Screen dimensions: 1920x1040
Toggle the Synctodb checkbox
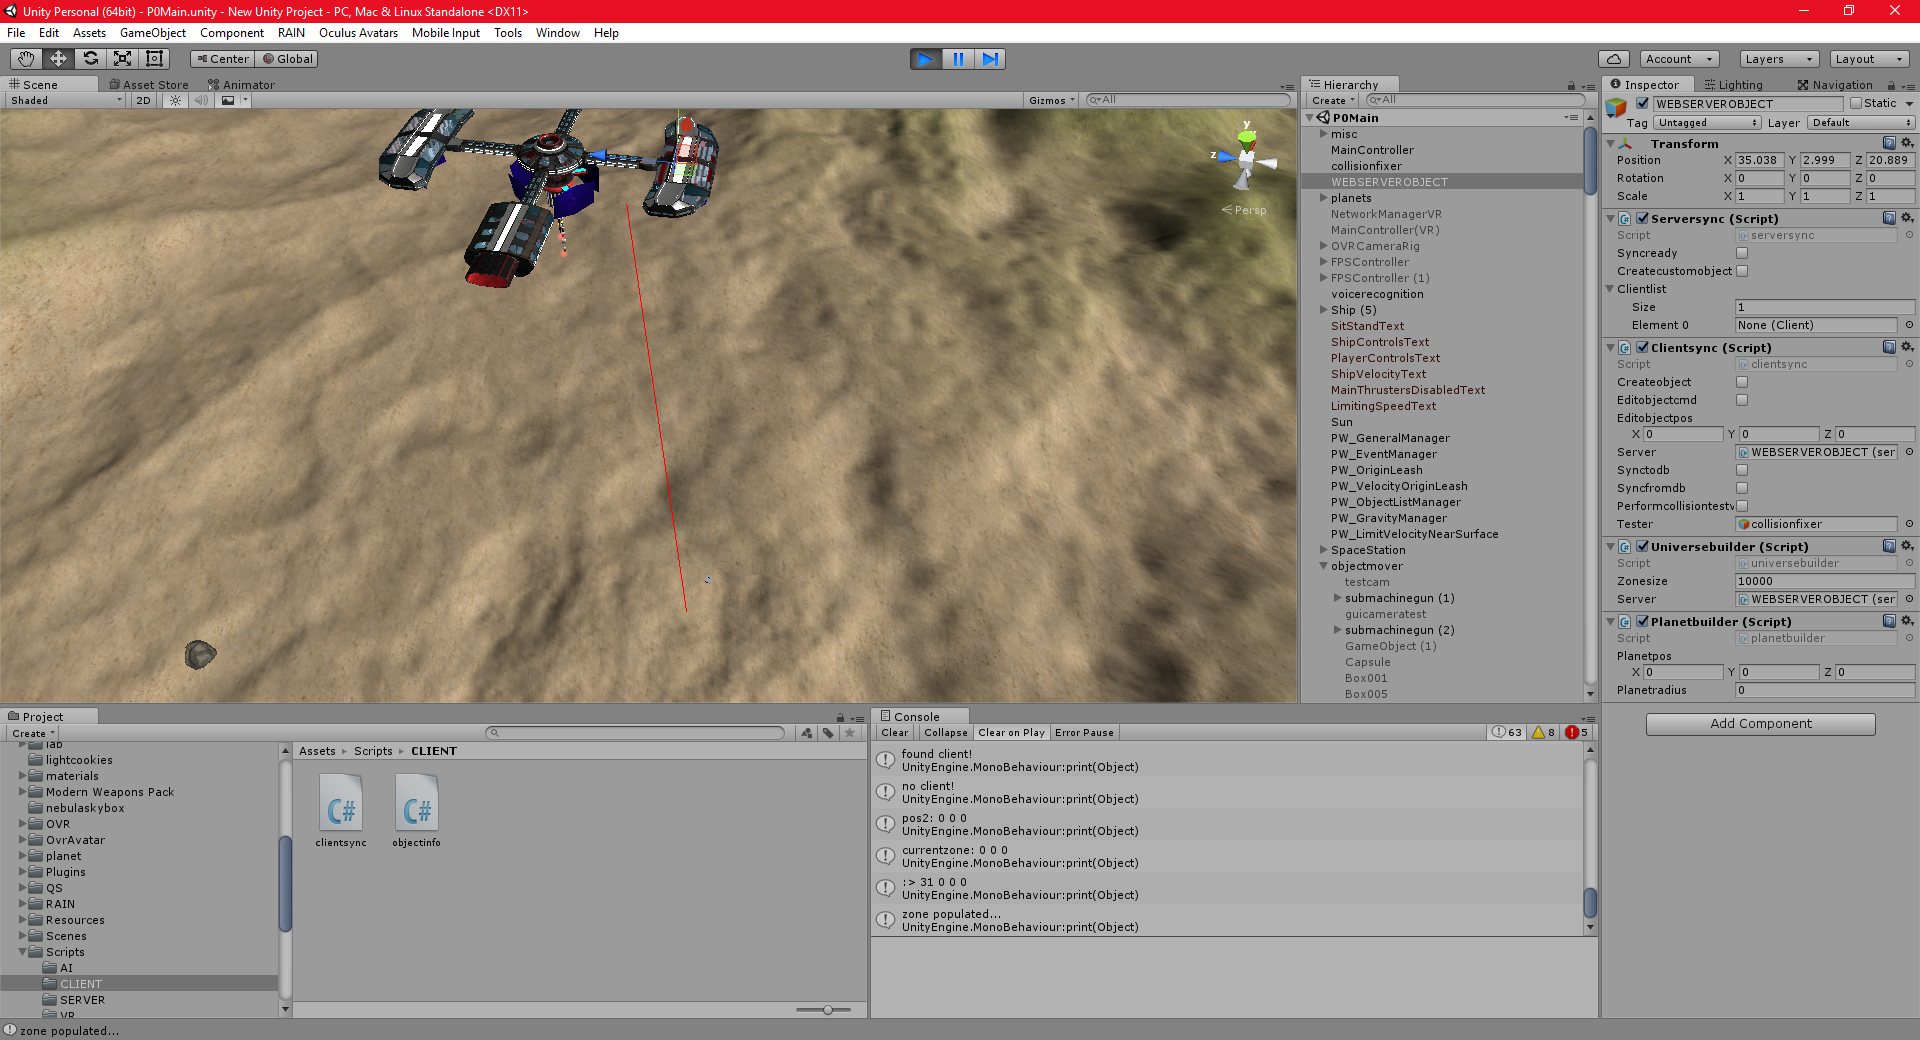click(x=1742, y=470)
